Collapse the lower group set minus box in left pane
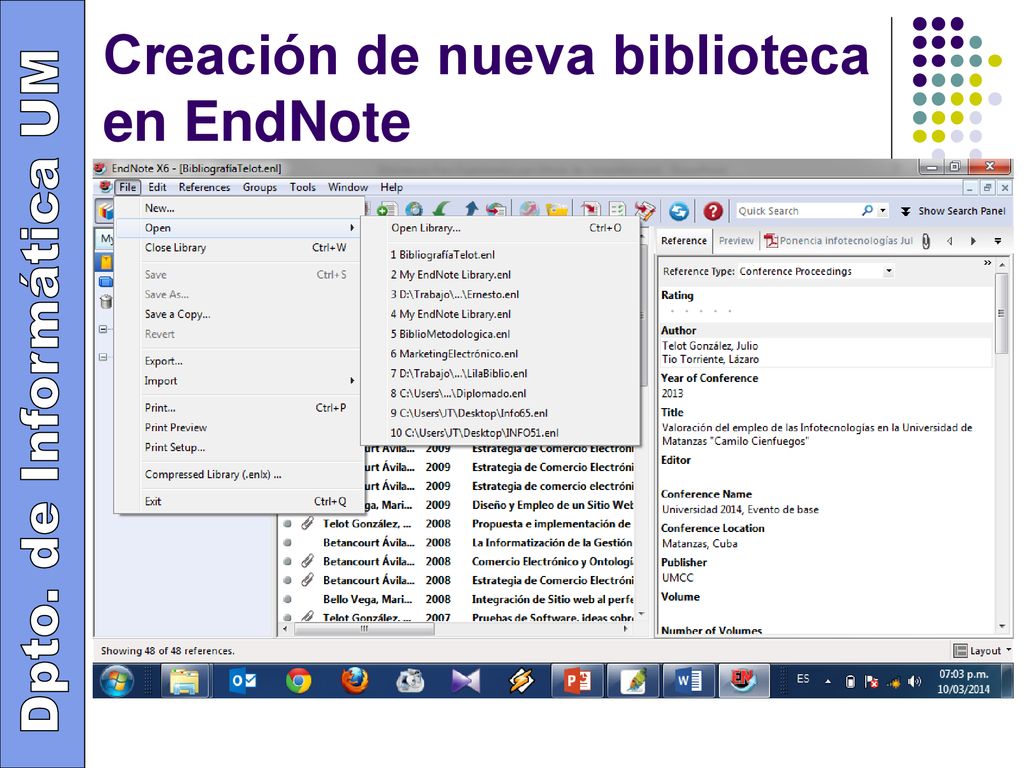 pos(103,357)
